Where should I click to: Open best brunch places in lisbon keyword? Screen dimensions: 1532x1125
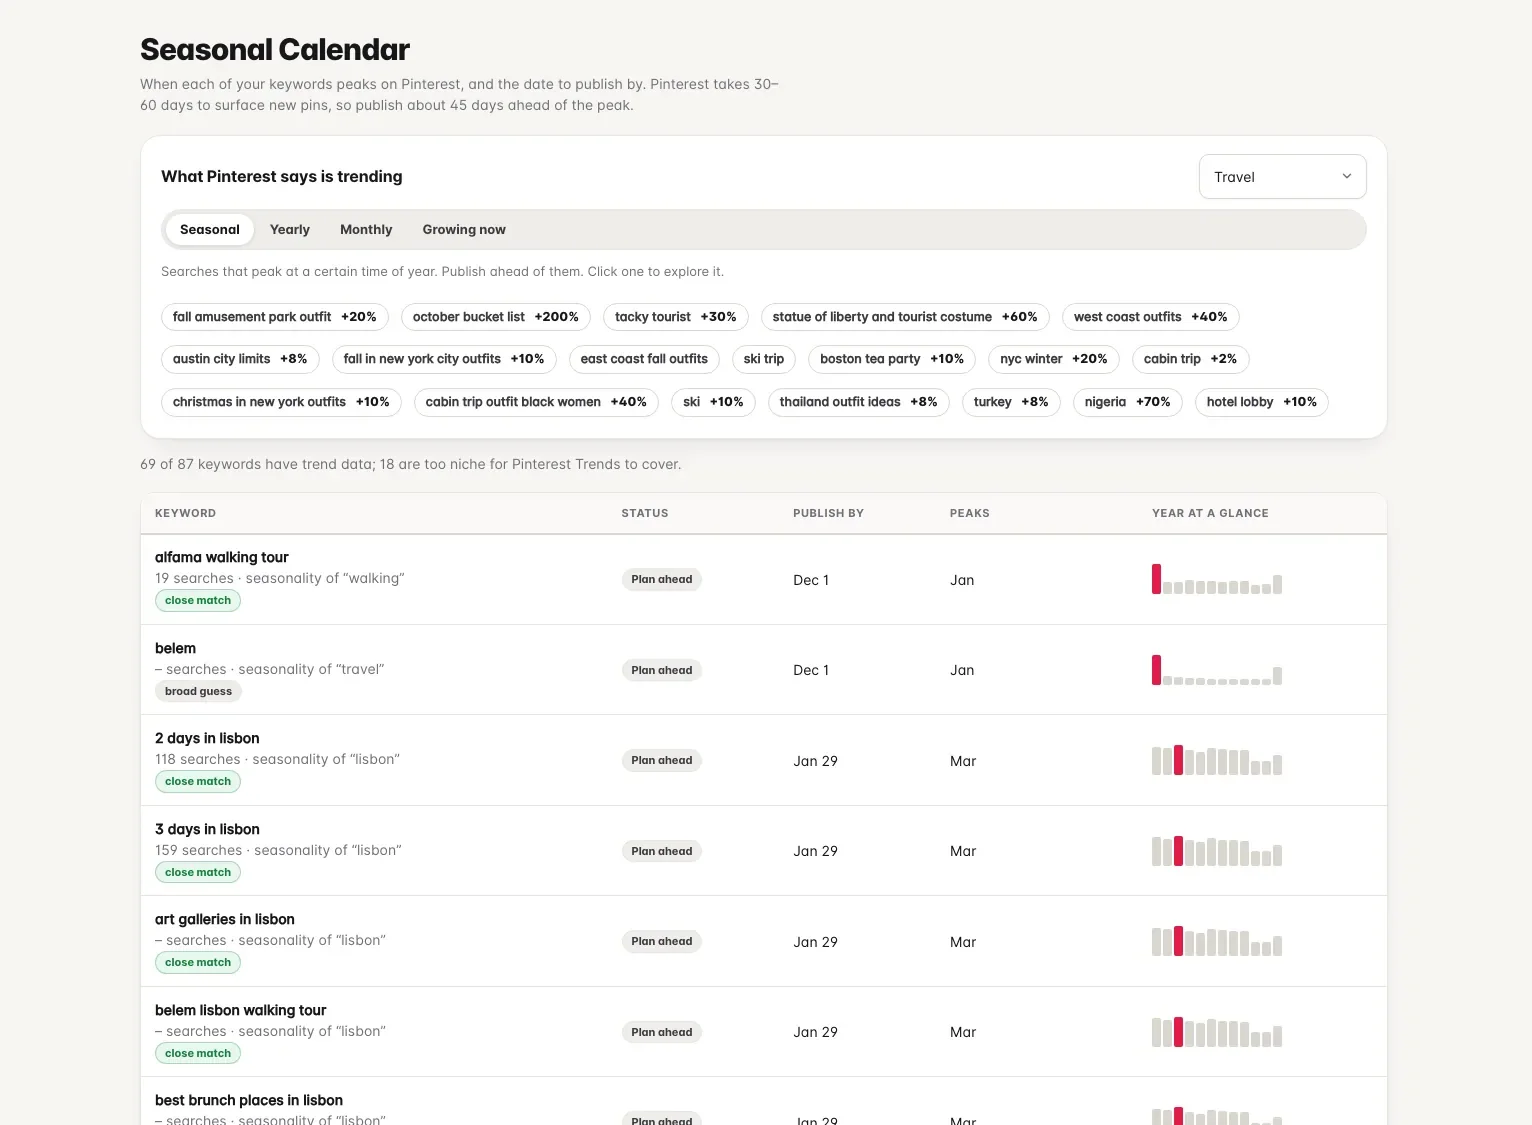point(249,1100)
